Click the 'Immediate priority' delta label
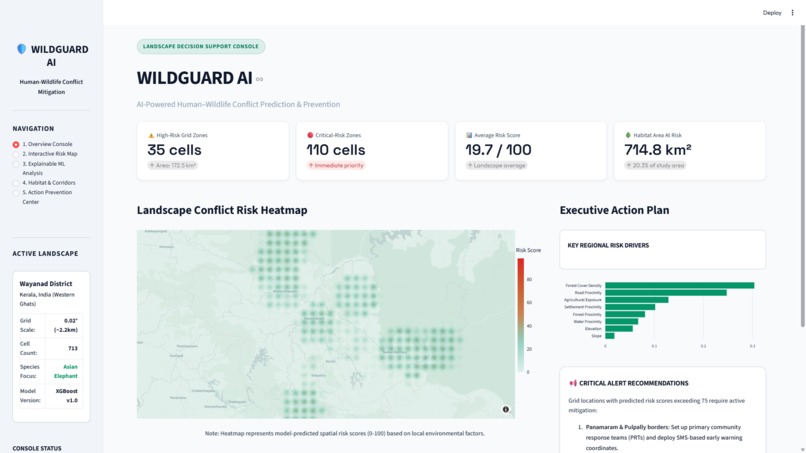This screenshot has width=806, height=453. coord(336,166)
